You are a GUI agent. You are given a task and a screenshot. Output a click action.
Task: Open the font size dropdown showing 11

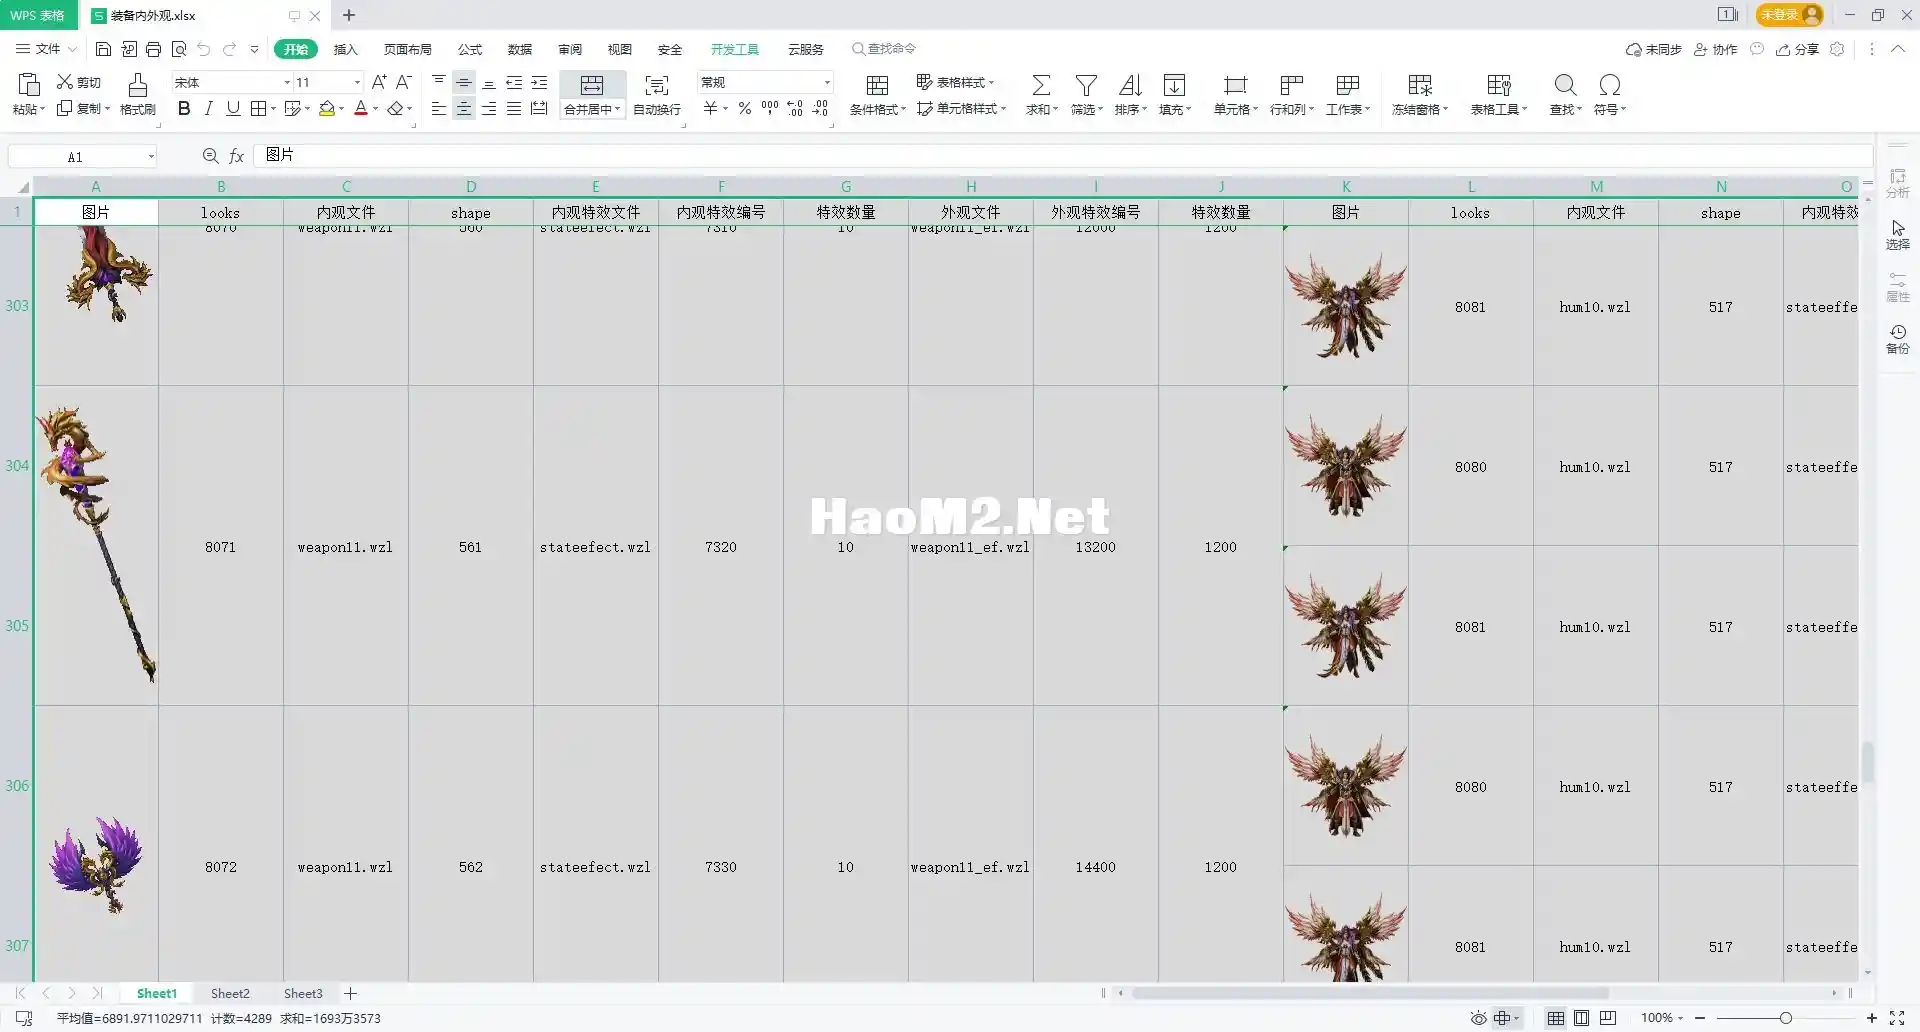click(357, 82)
